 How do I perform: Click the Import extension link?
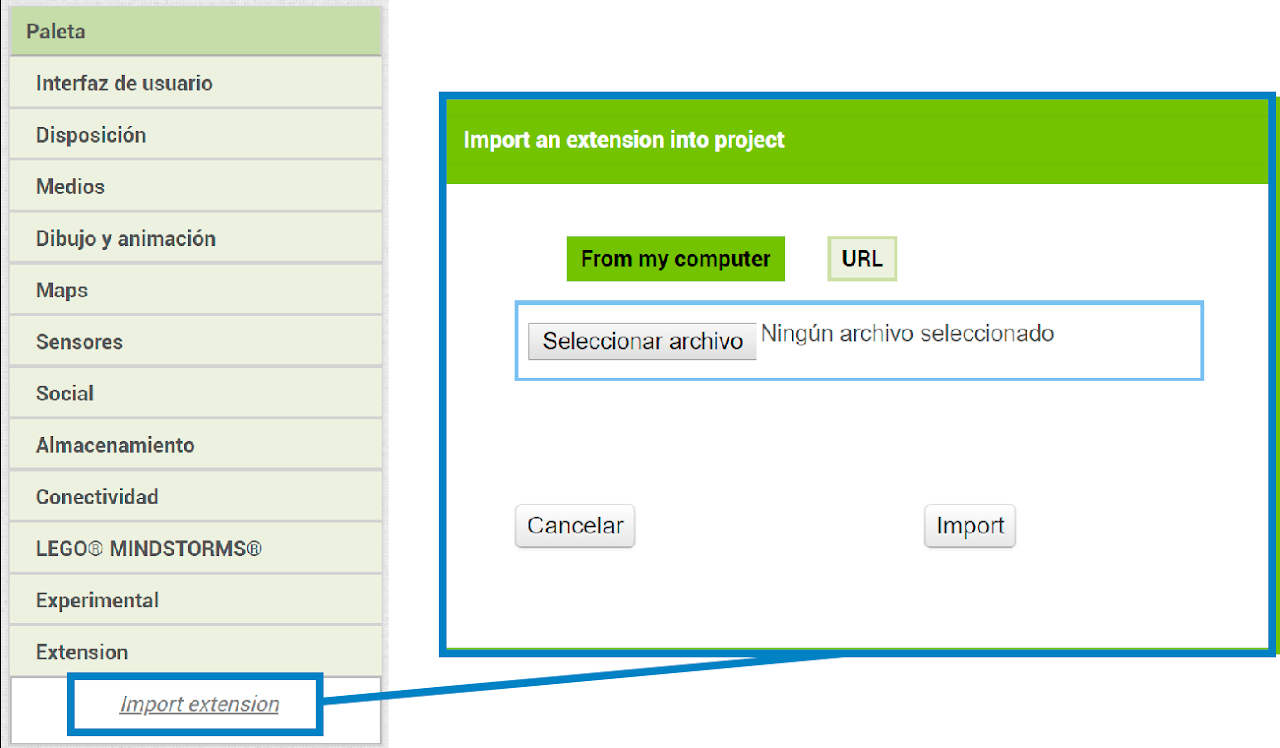[199, 704]
